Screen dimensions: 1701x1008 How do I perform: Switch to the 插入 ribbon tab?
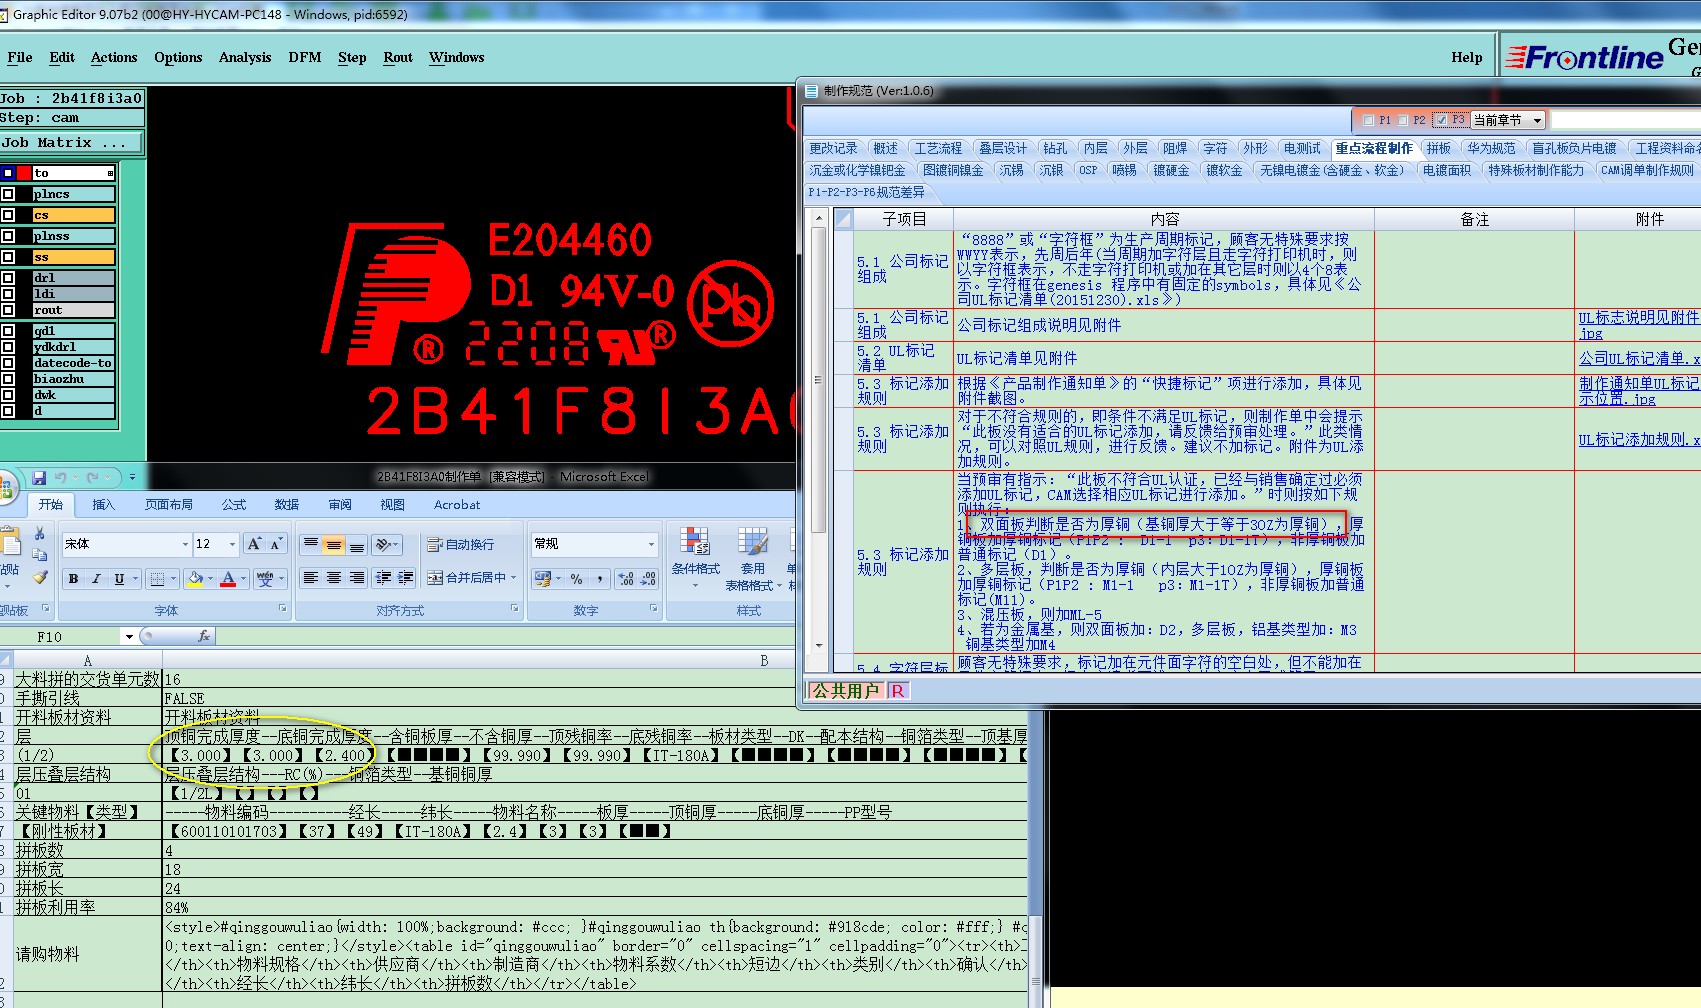click(104, 505)
